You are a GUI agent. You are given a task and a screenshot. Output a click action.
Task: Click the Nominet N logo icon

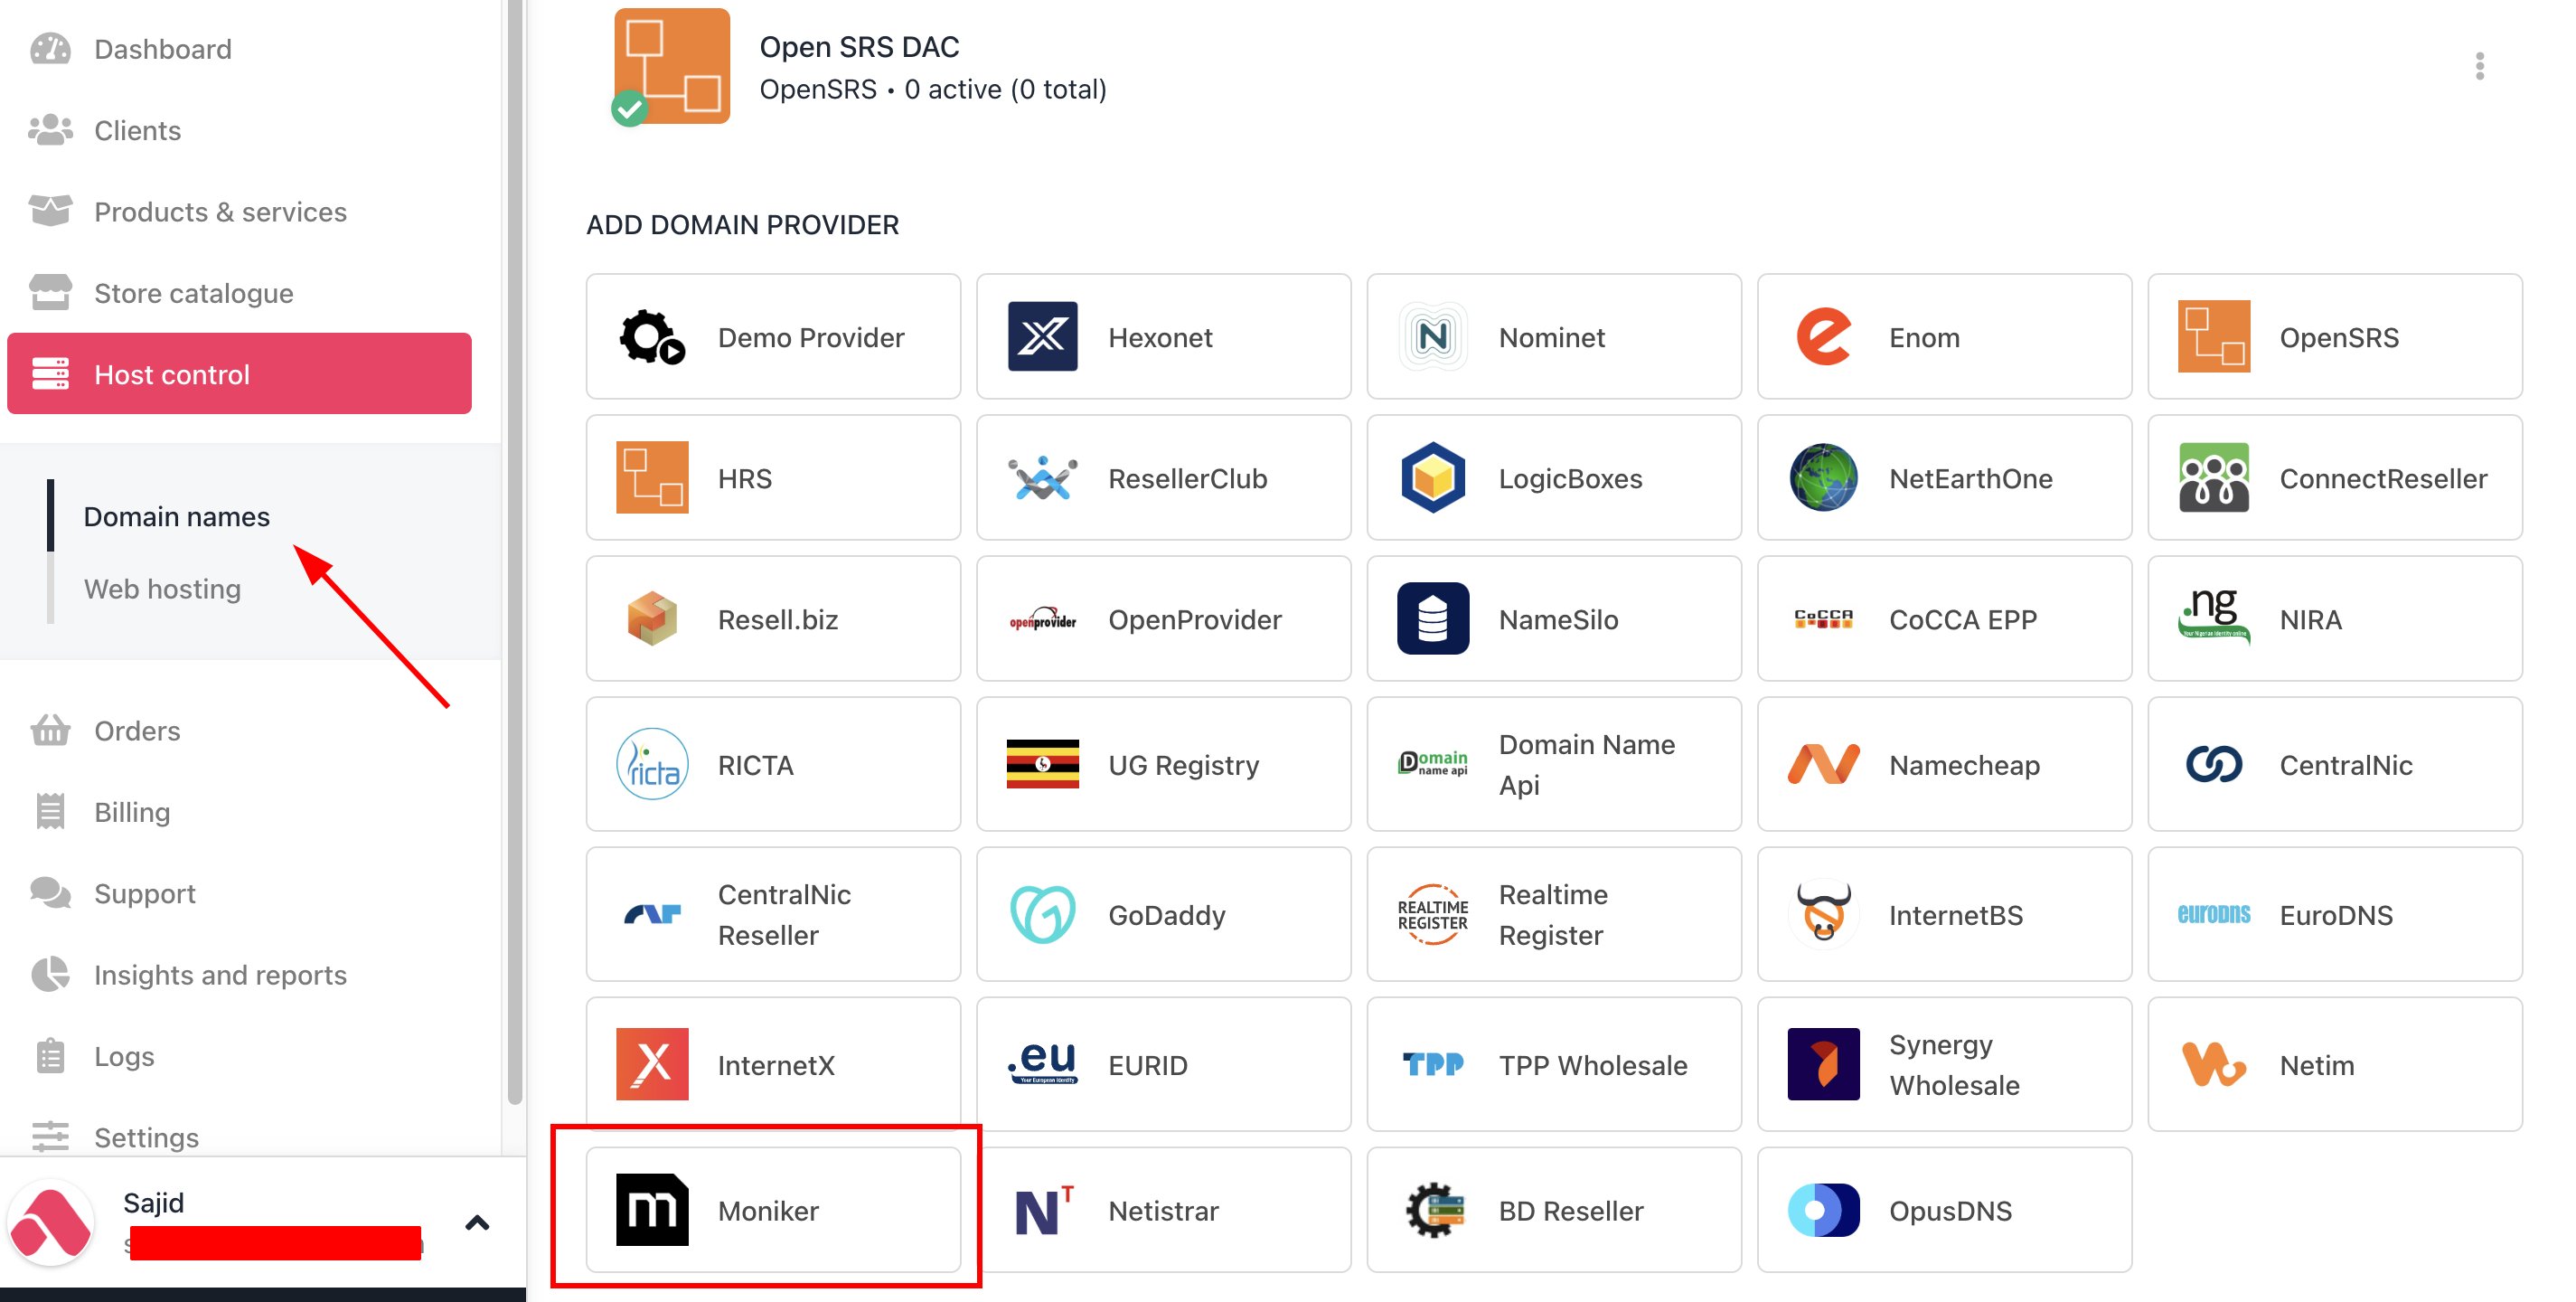[x=1432, y=336]
